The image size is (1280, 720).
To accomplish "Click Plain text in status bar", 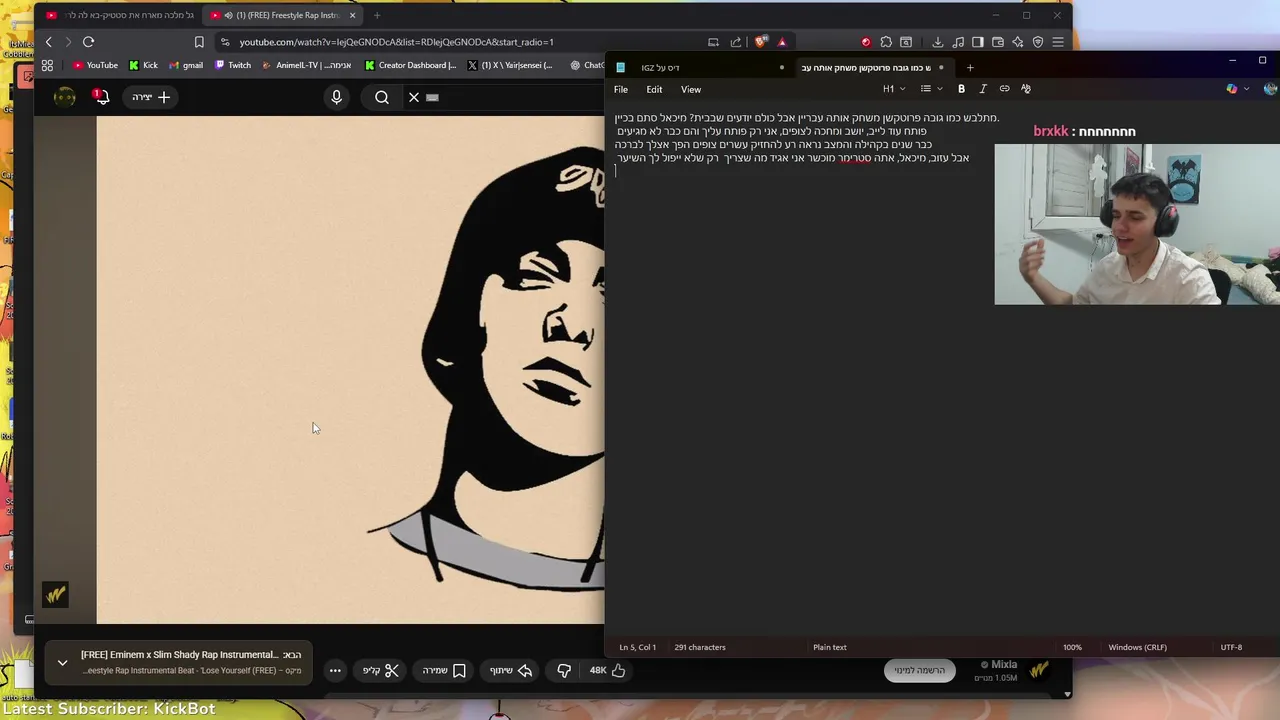I will (830, 647).
